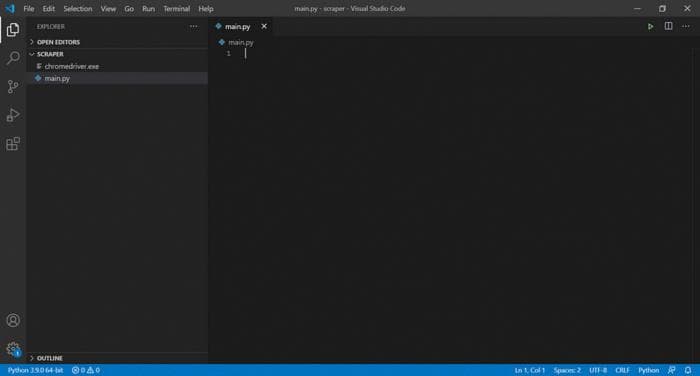Go to line via Ln 1, Col 1
This screenshot has height=376, width=700.
pos(529,370)
